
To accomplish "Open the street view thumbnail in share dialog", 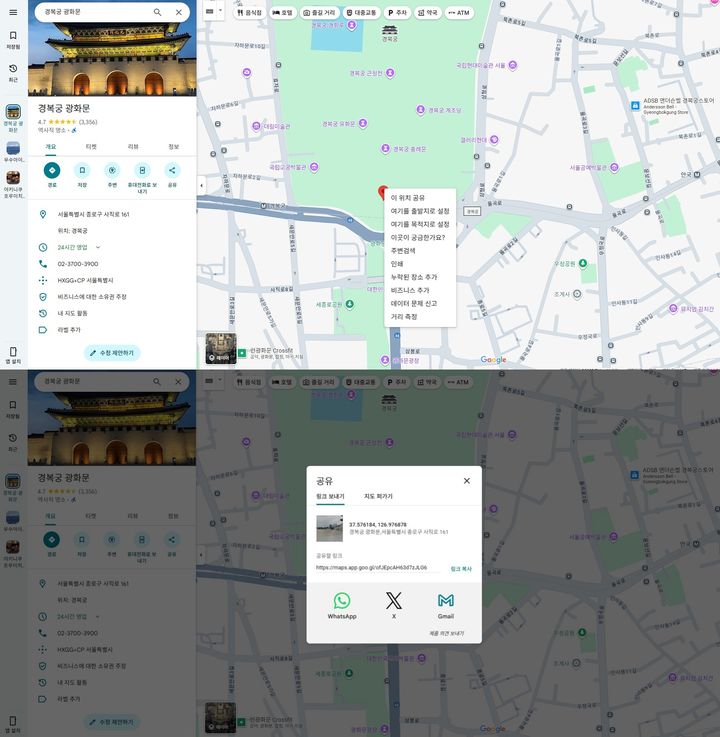I will (x=329, y=528).
